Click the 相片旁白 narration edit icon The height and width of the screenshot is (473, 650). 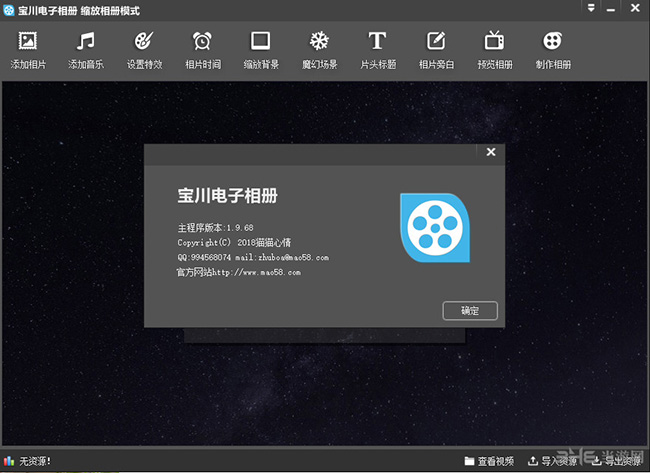[x=436, y=42]
